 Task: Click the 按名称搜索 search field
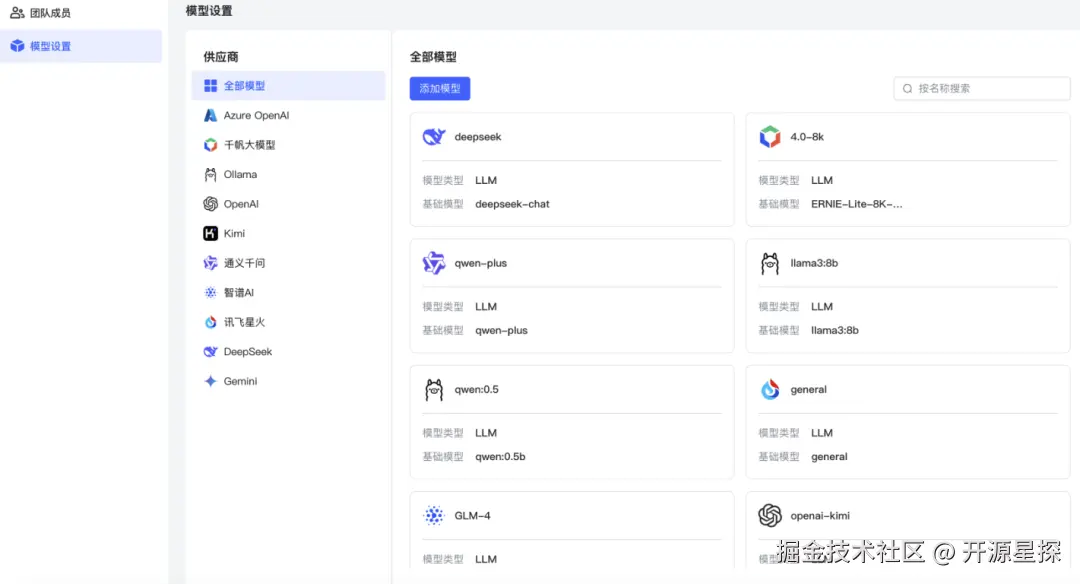tap(981, 88)
